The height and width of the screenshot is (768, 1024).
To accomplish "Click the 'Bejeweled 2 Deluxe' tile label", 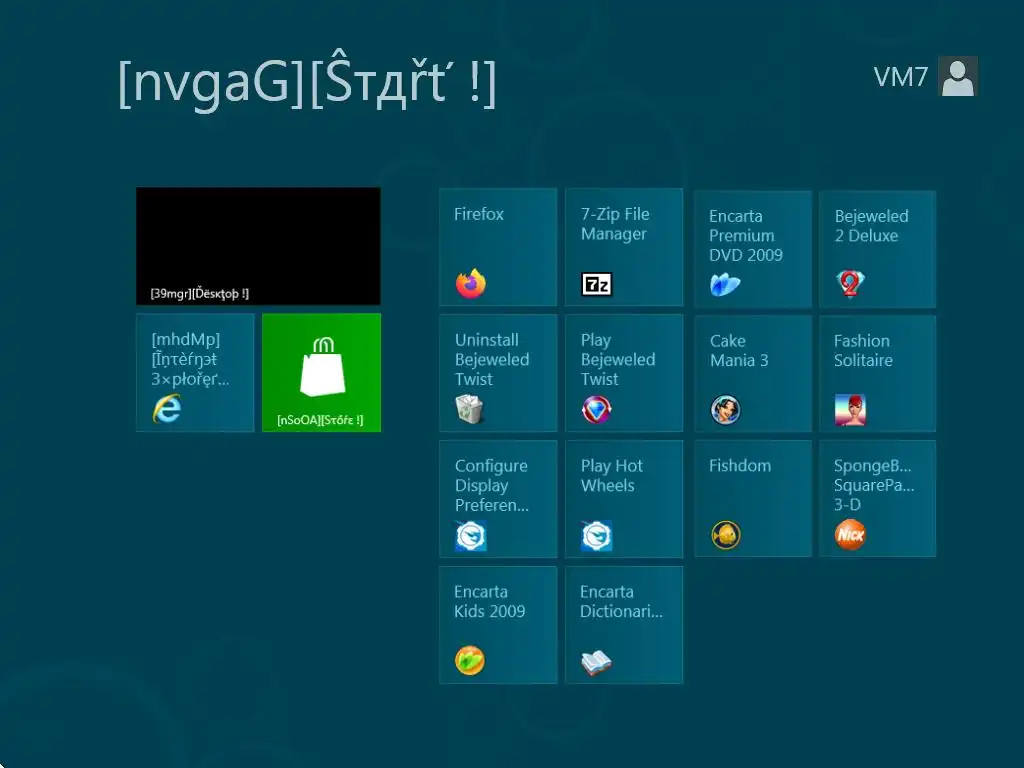I will click(871, 226).
